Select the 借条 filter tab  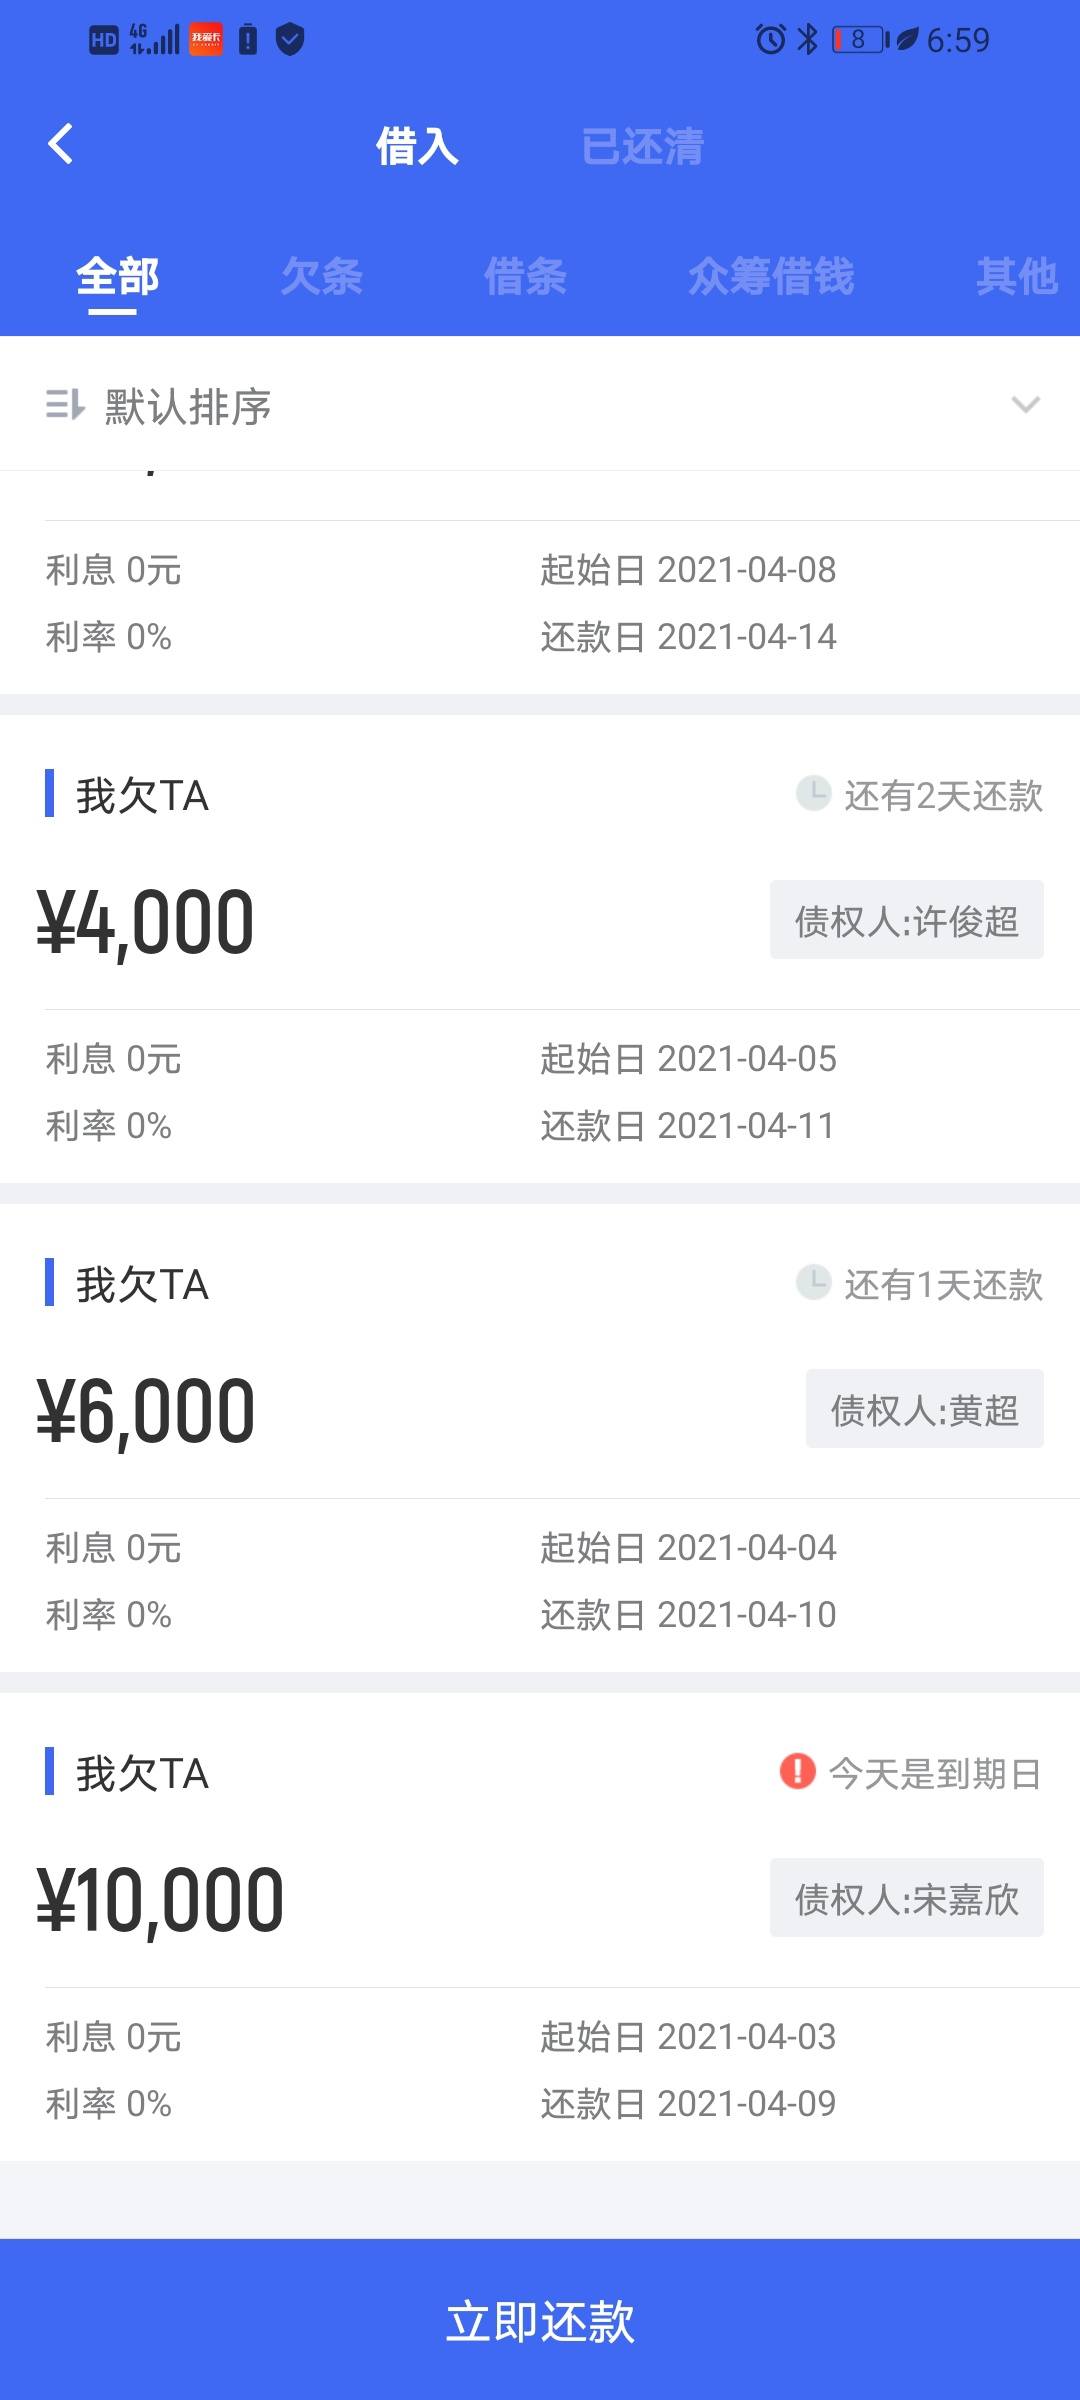(x=525, y=276)
